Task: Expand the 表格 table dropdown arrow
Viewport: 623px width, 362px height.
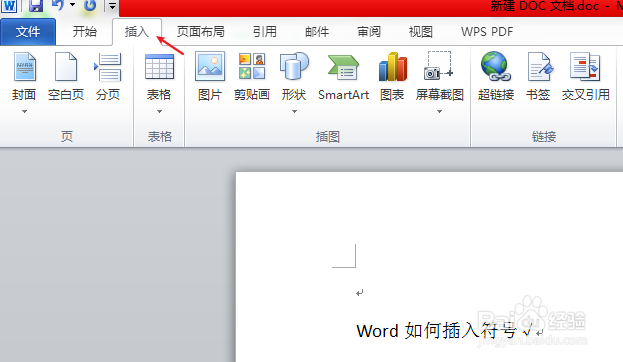Action: pyautogui.click(x=159, y=112)
